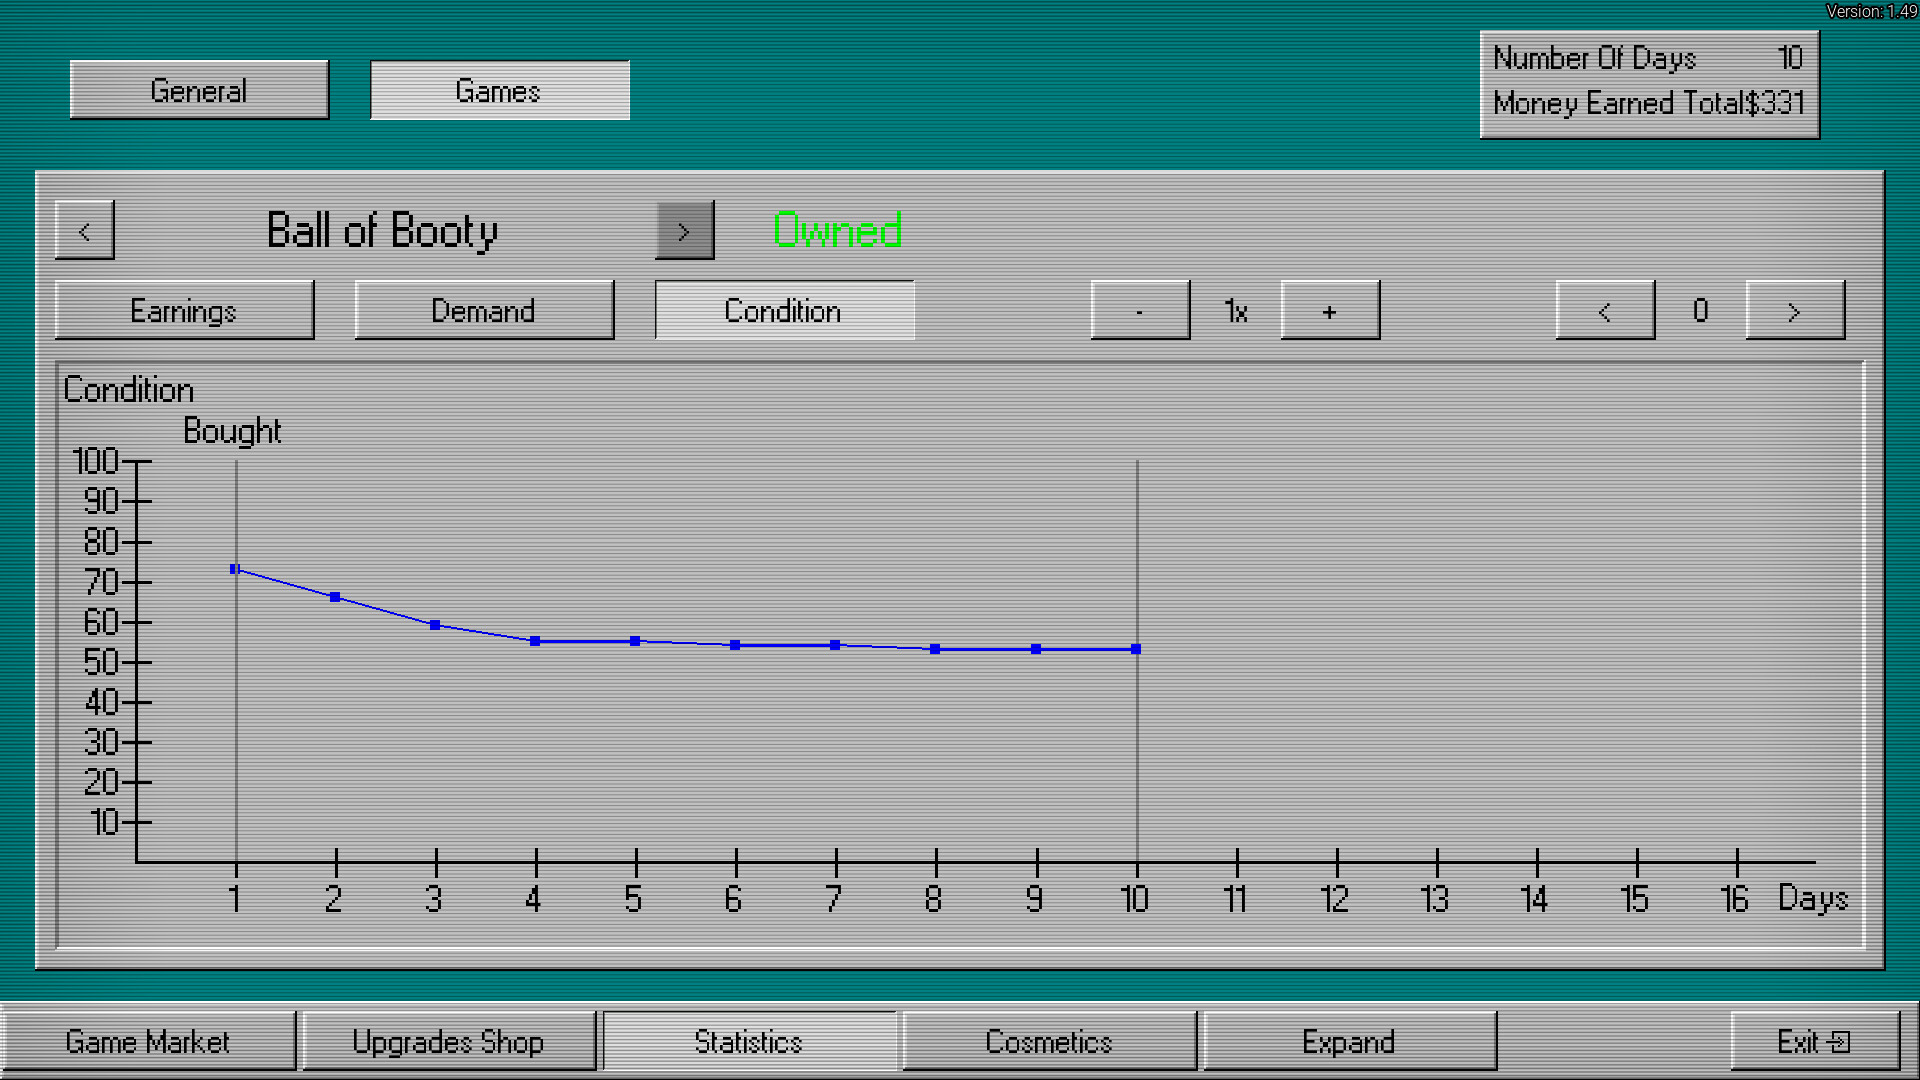Open the Upgrades Shop
The height and width of the screenshot is (1080, 1920).
(x=448, y=1041)
